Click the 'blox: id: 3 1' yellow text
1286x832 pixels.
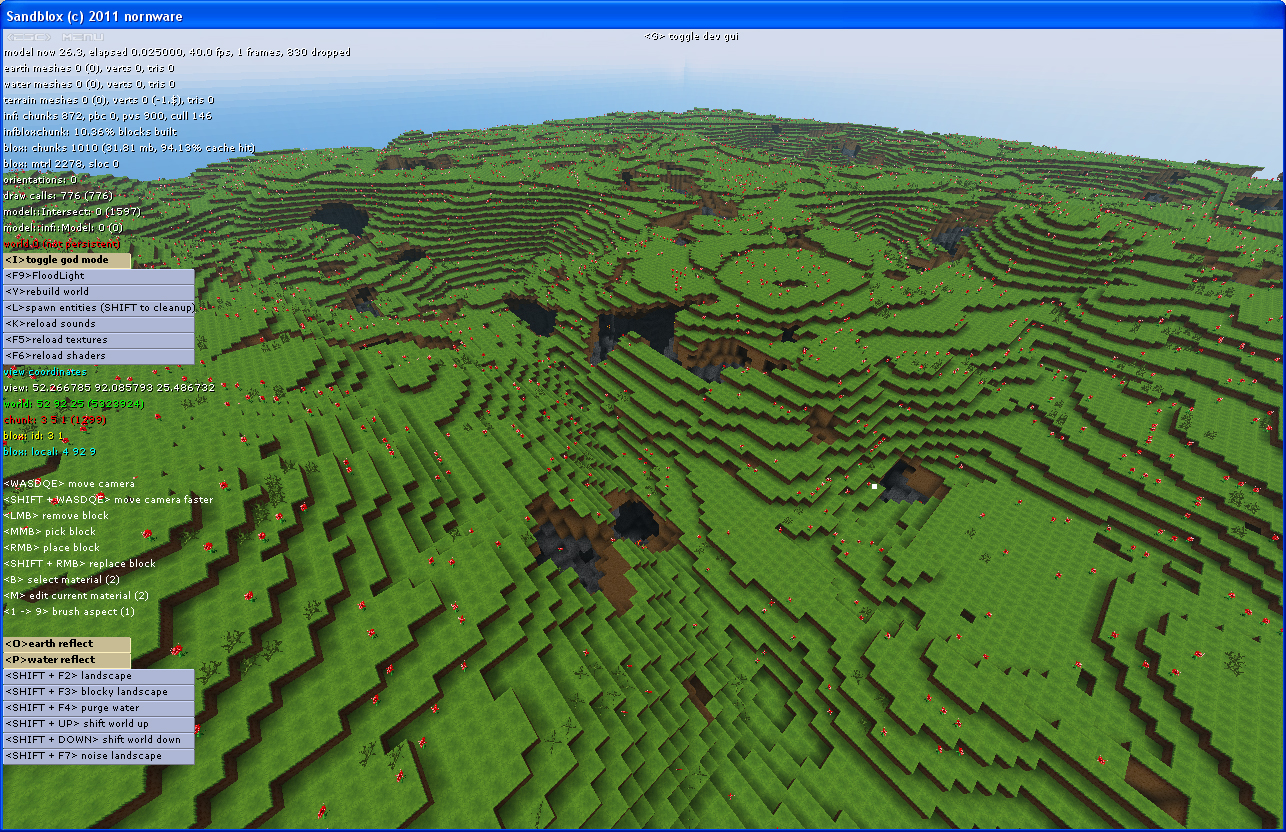tap(34, 436)
